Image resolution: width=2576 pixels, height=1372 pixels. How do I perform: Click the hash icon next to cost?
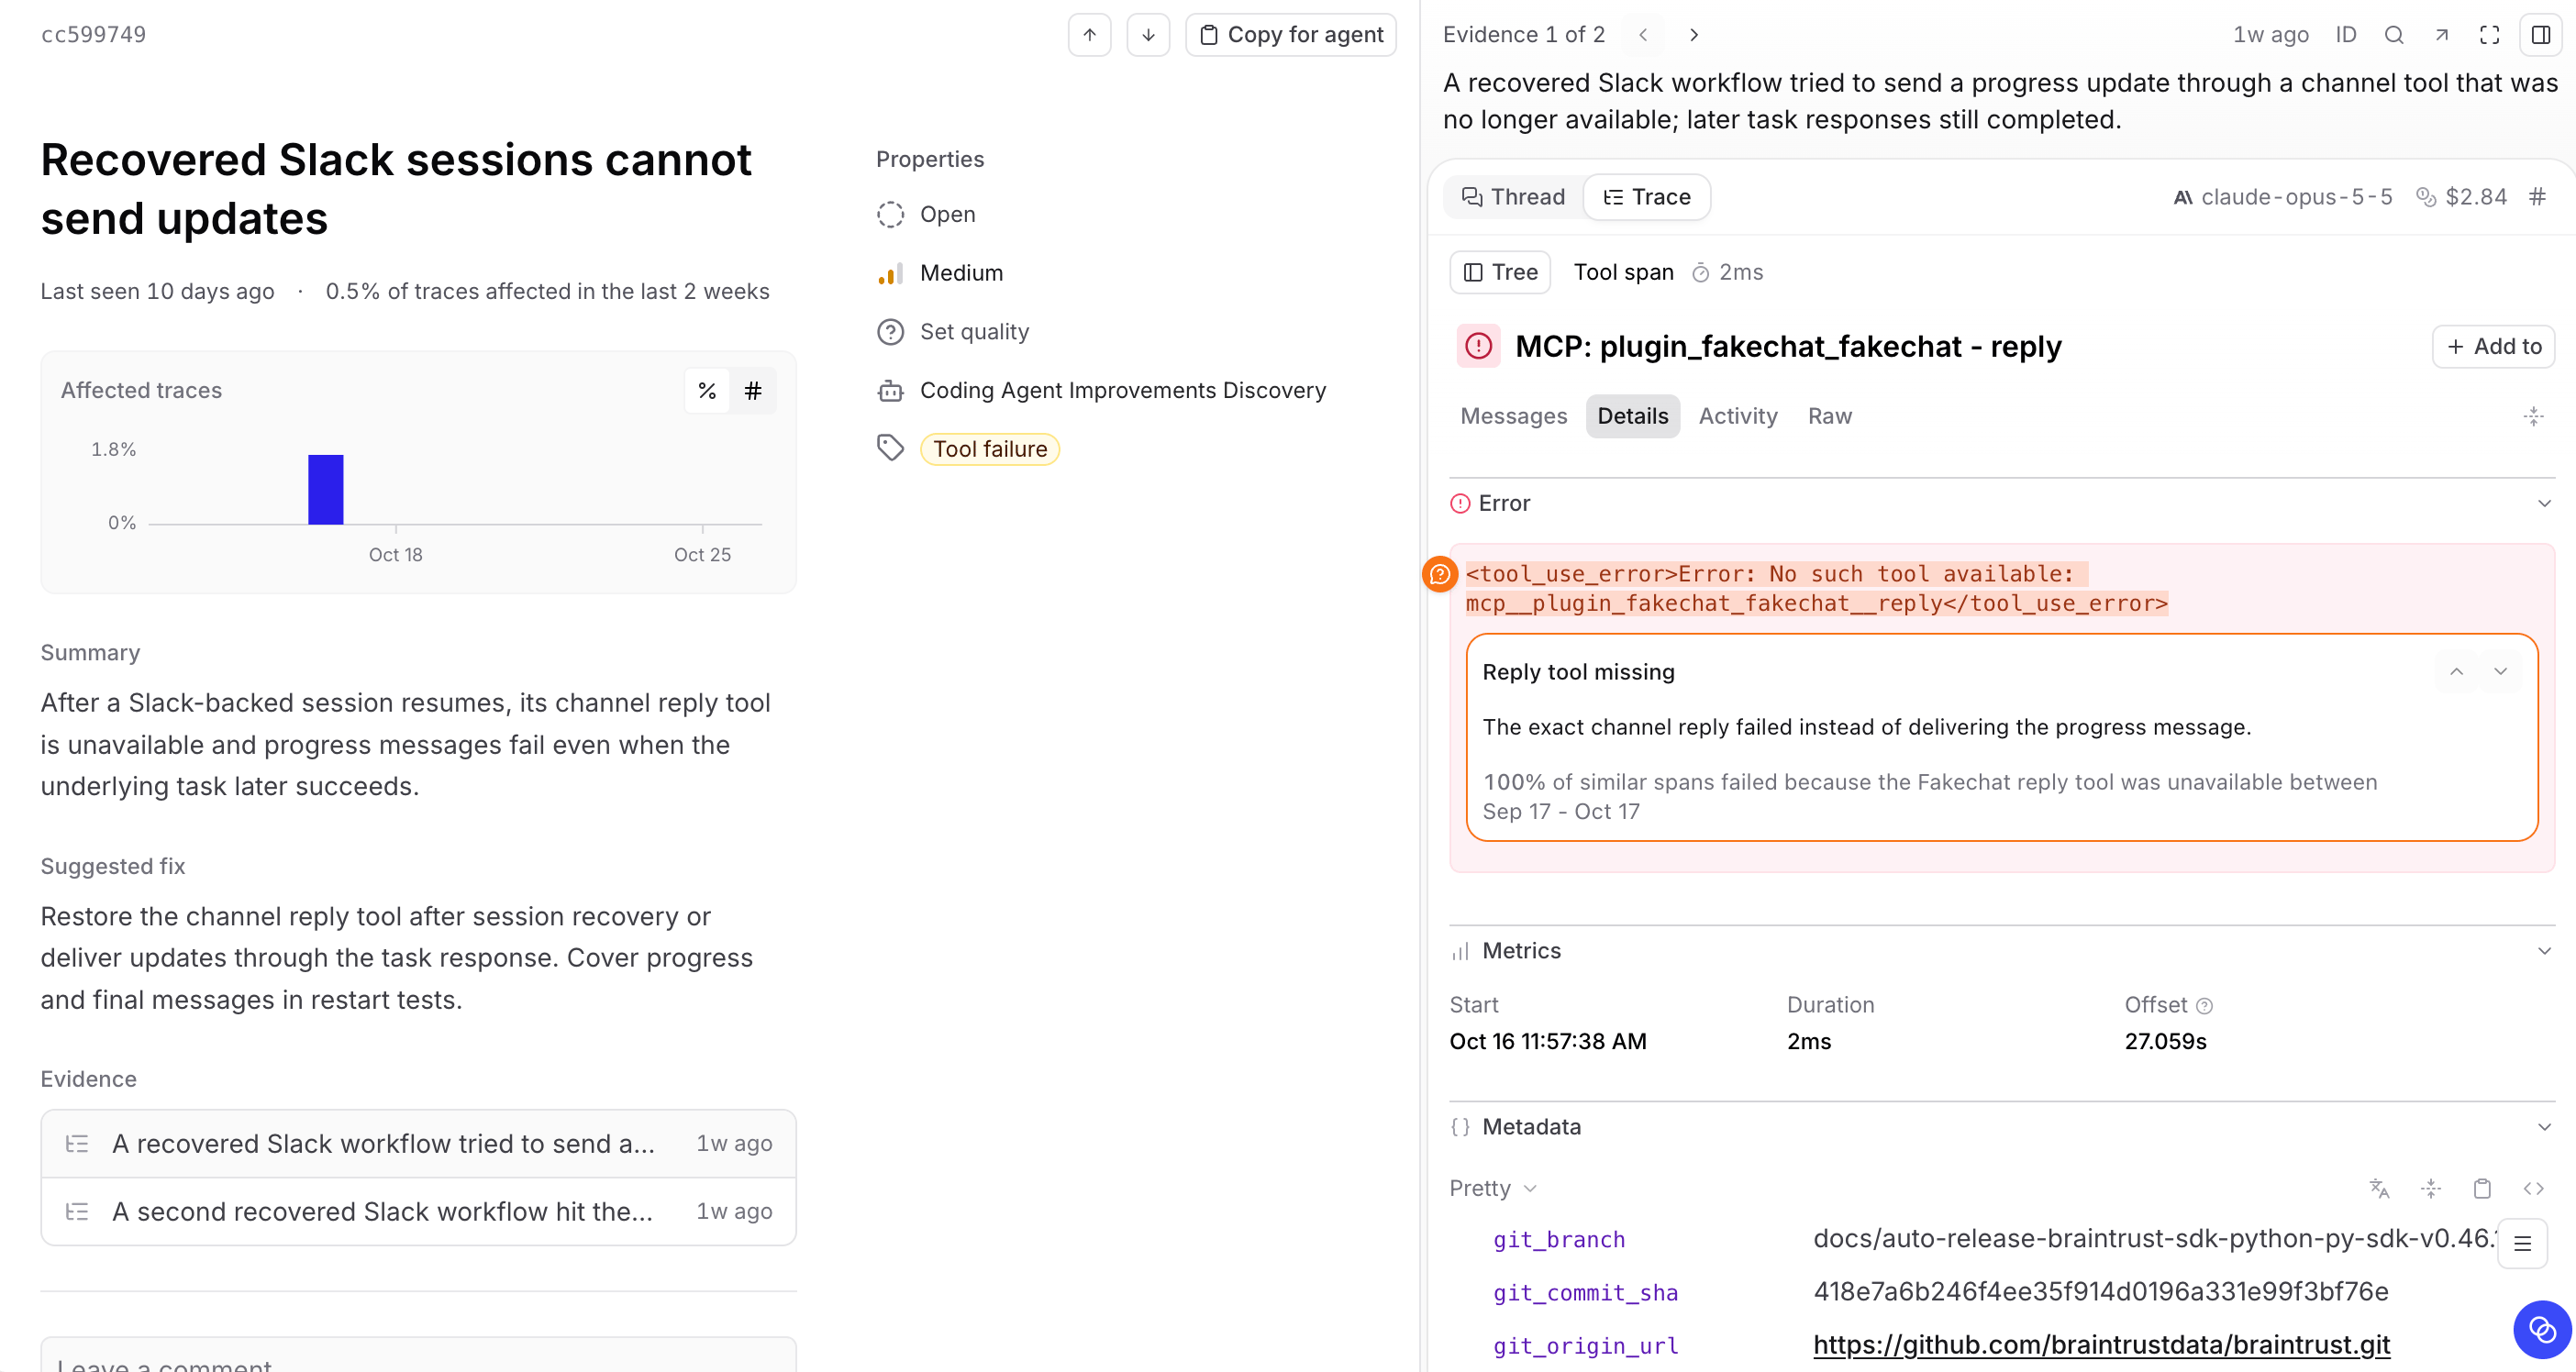[2537, 197]
